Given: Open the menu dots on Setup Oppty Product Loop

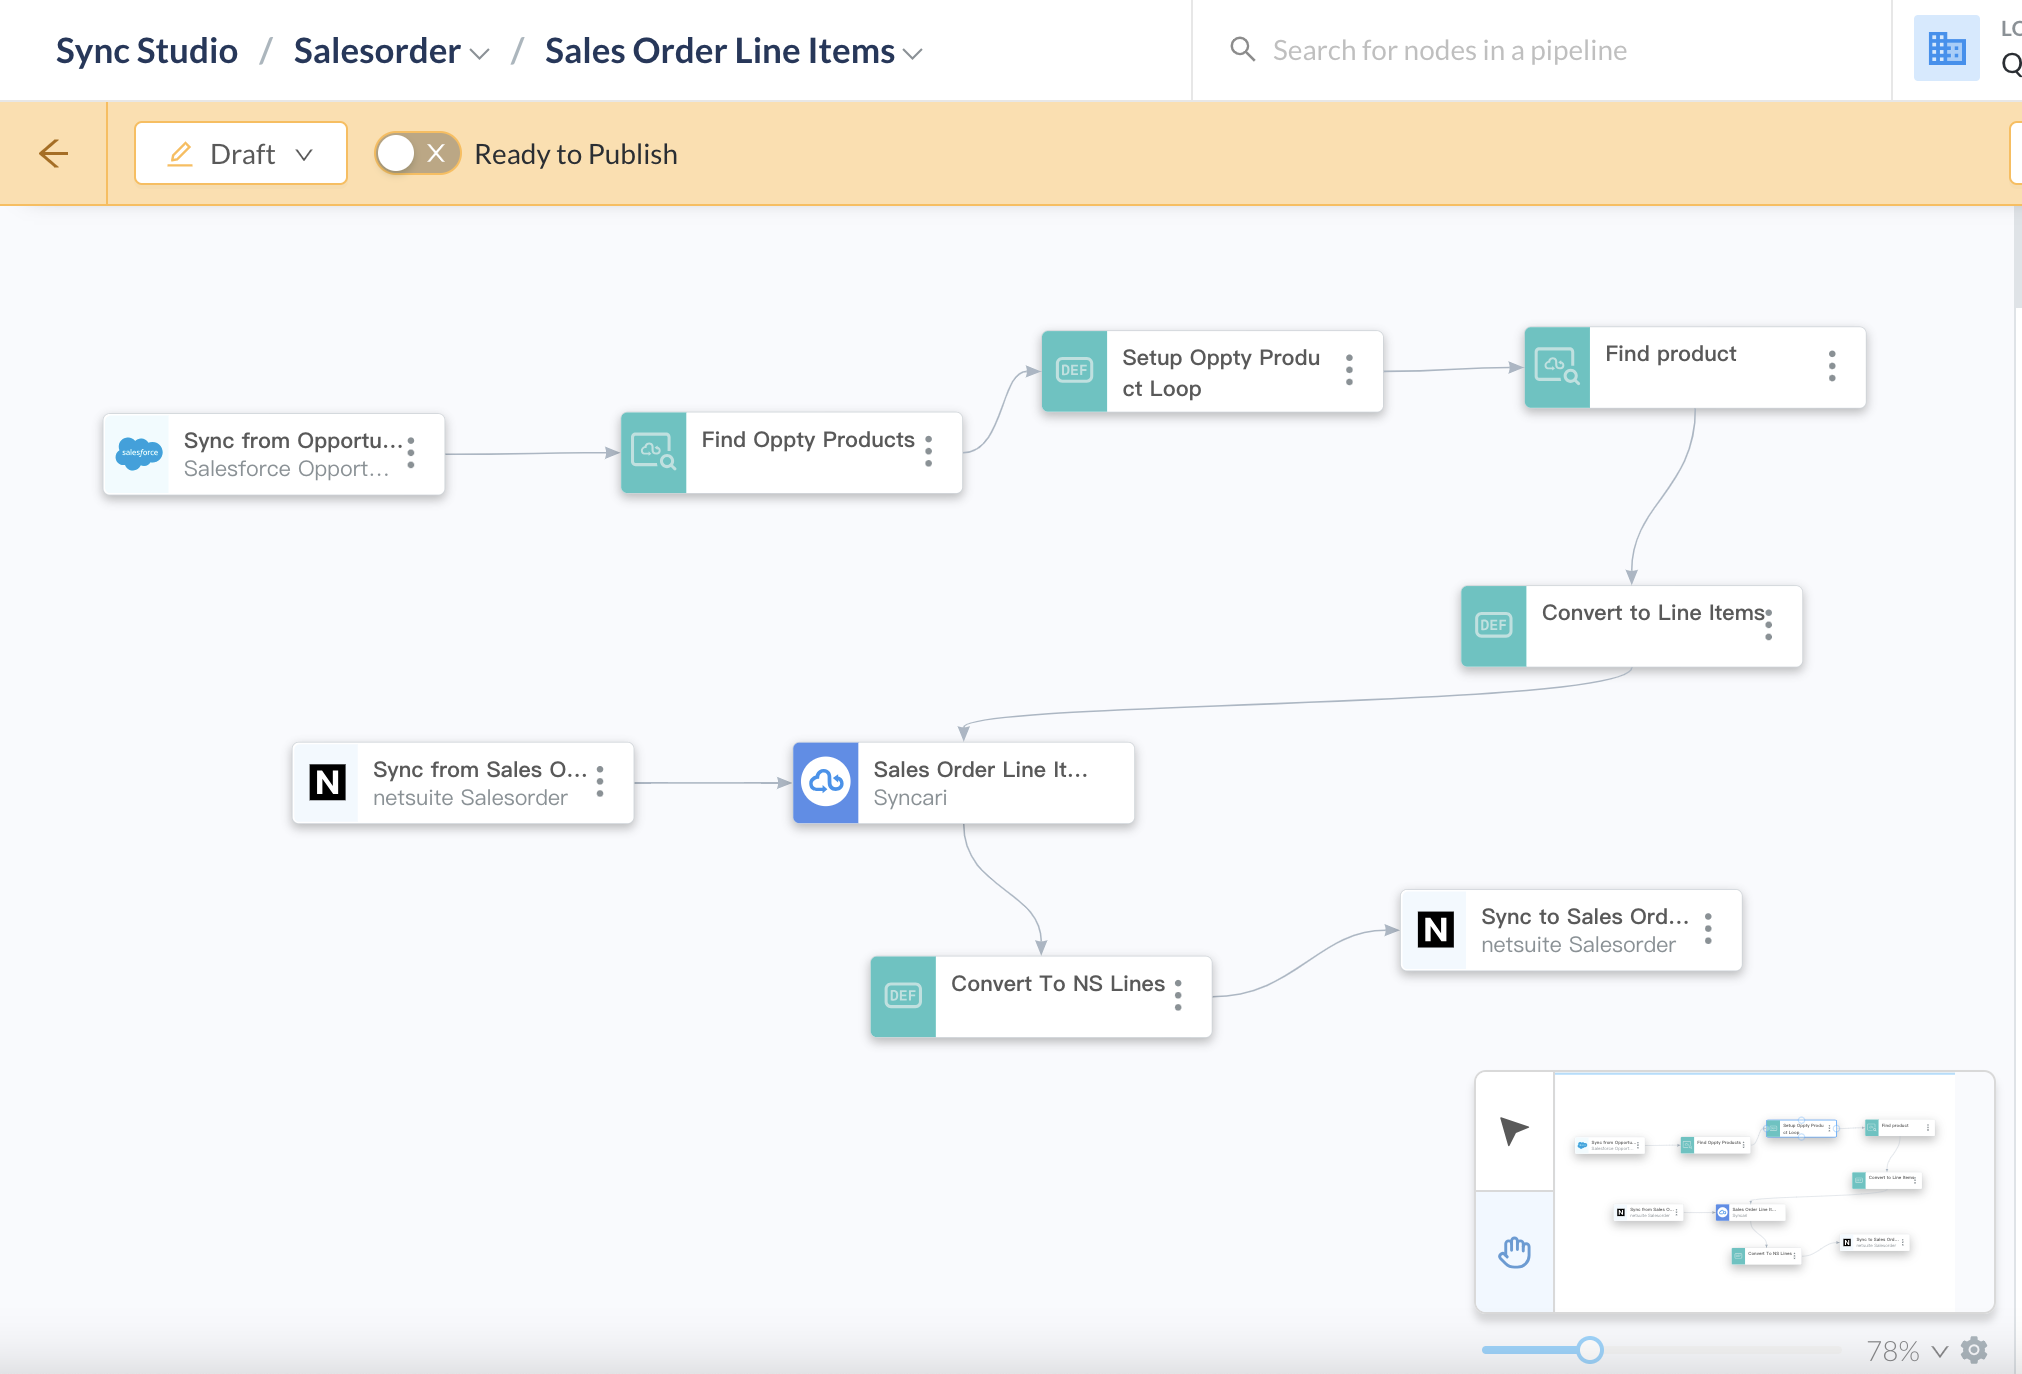Looking at the screenshot, I should [x=1349, y=370].
